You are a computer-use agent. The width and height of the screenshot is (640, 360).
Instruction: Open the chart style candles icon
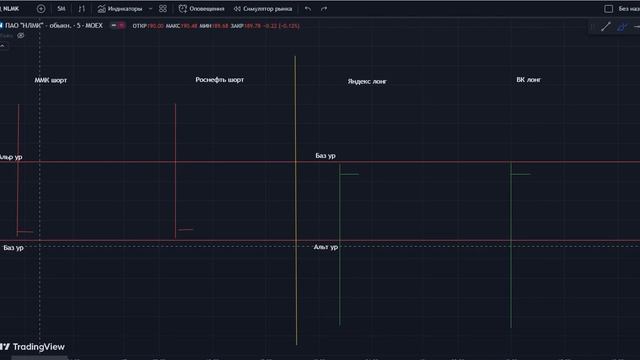click(x=82, y=9)
